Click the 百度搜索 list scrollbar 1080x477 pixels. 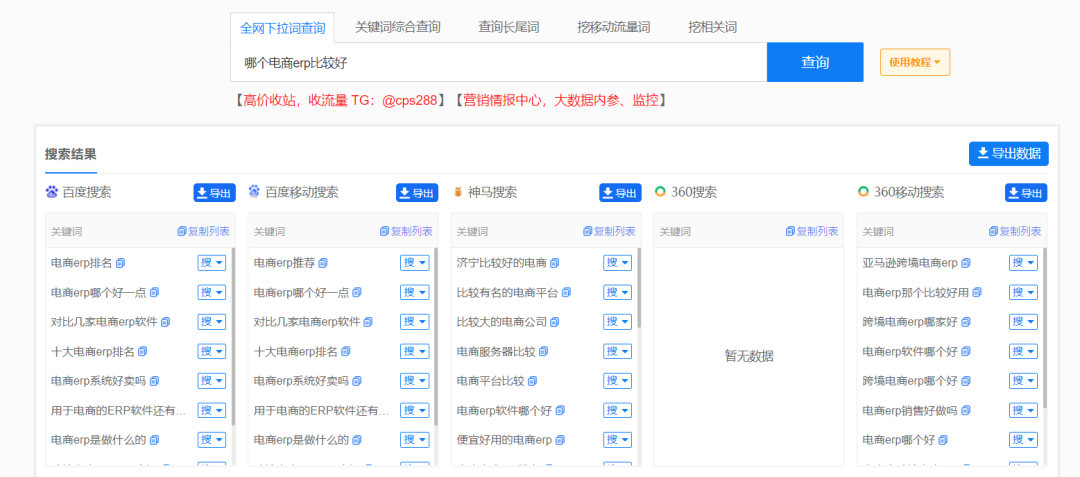click(x=233, y=336)
